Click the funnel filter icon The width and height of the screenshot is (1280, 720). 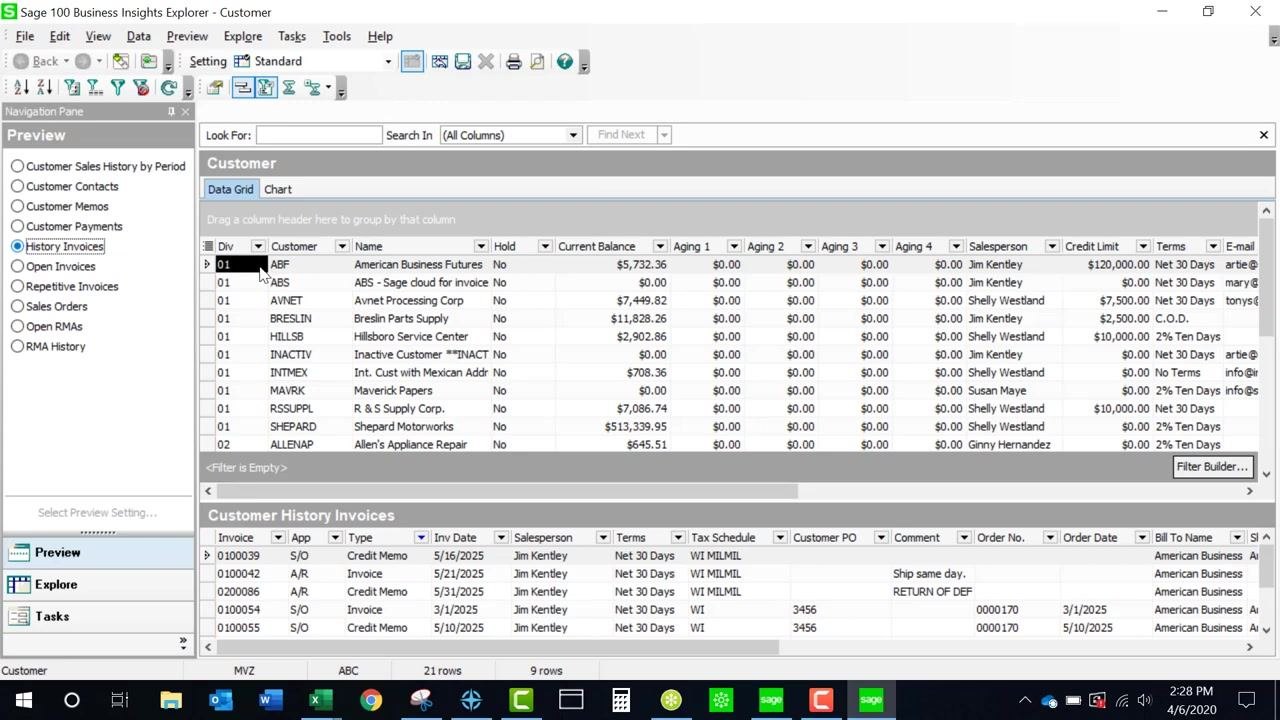pyautogui.click(x=118, y=88)
